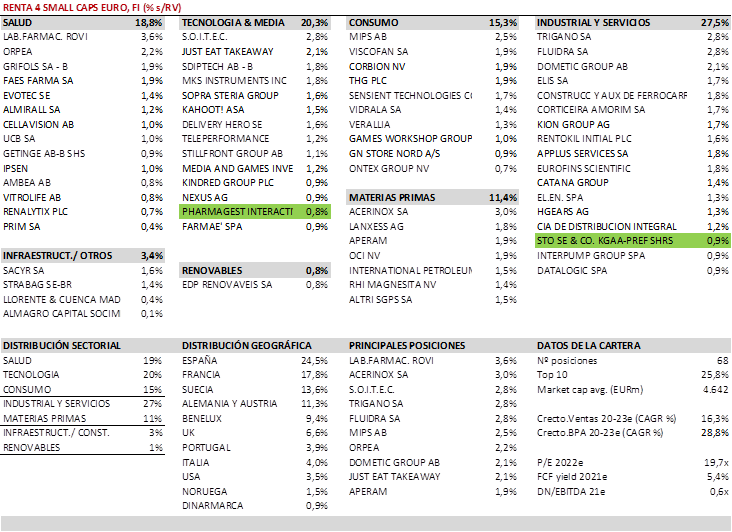Select ESPAÑA geographic row
Image resolution: width=732 pixels, height=532 pixels.
pos(255,360)
